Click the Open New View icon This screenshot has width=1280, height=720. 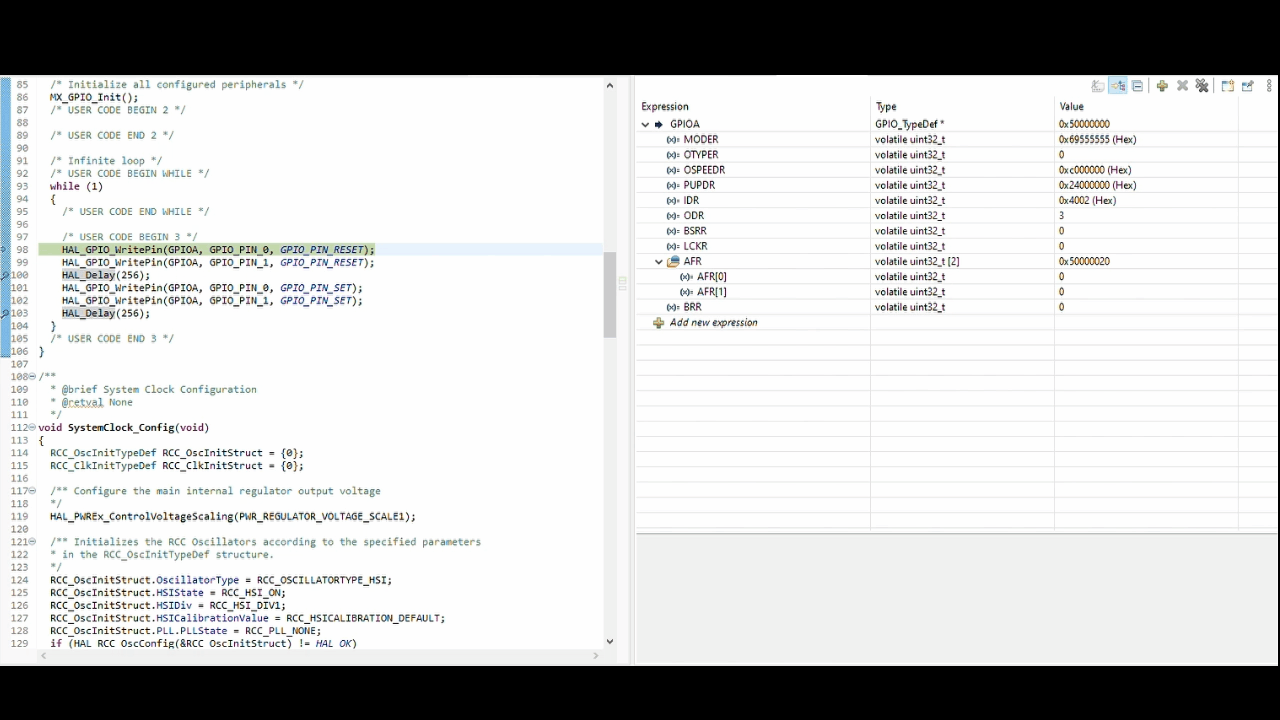tap(1227, 86)
